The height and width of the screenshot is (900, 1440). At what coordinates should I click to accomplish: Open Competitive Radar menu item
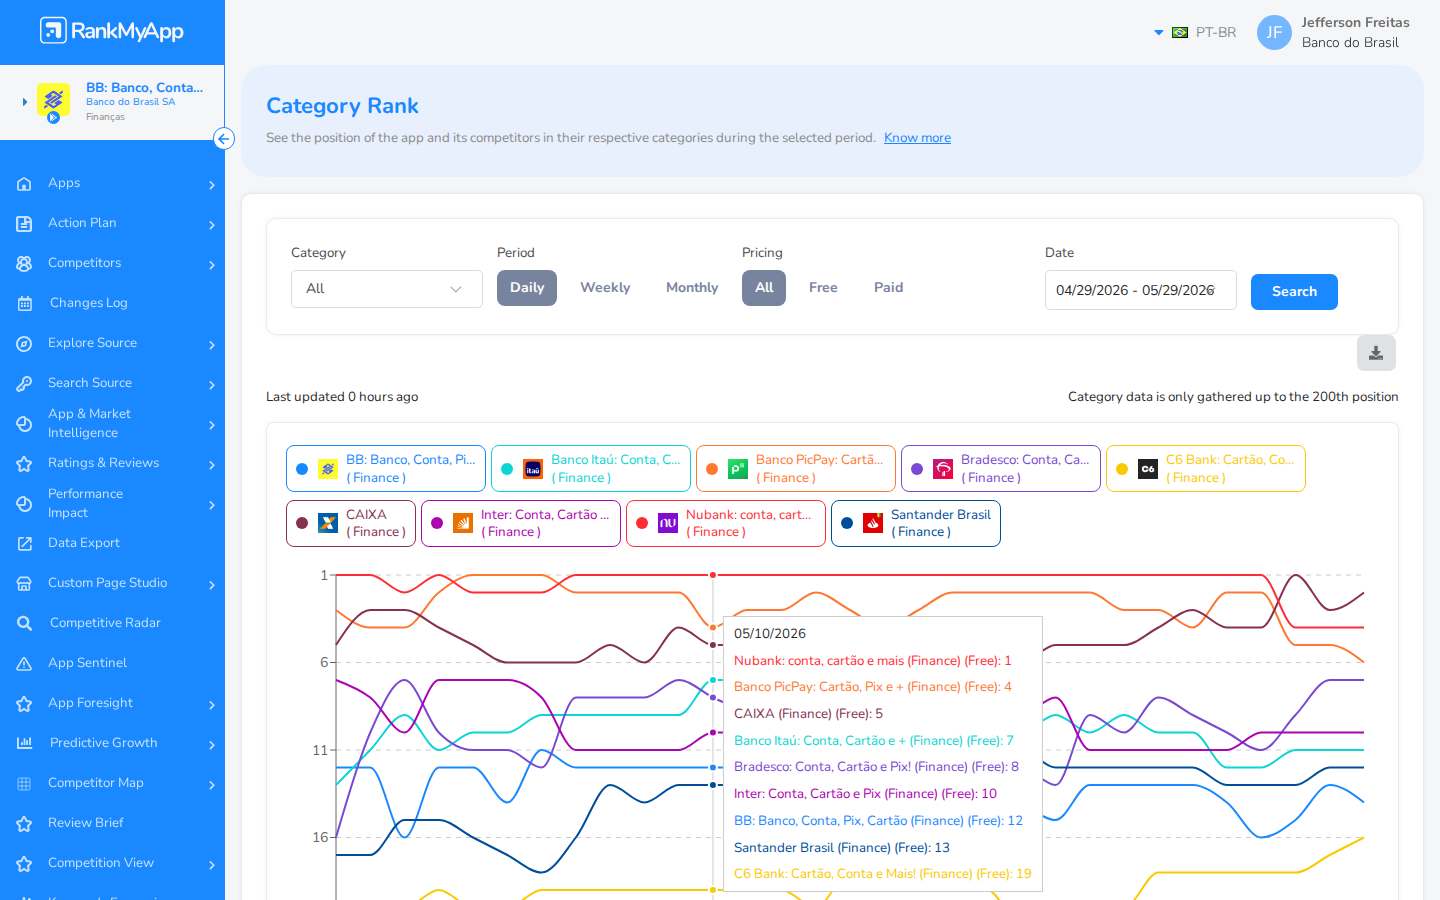point(112,623)
